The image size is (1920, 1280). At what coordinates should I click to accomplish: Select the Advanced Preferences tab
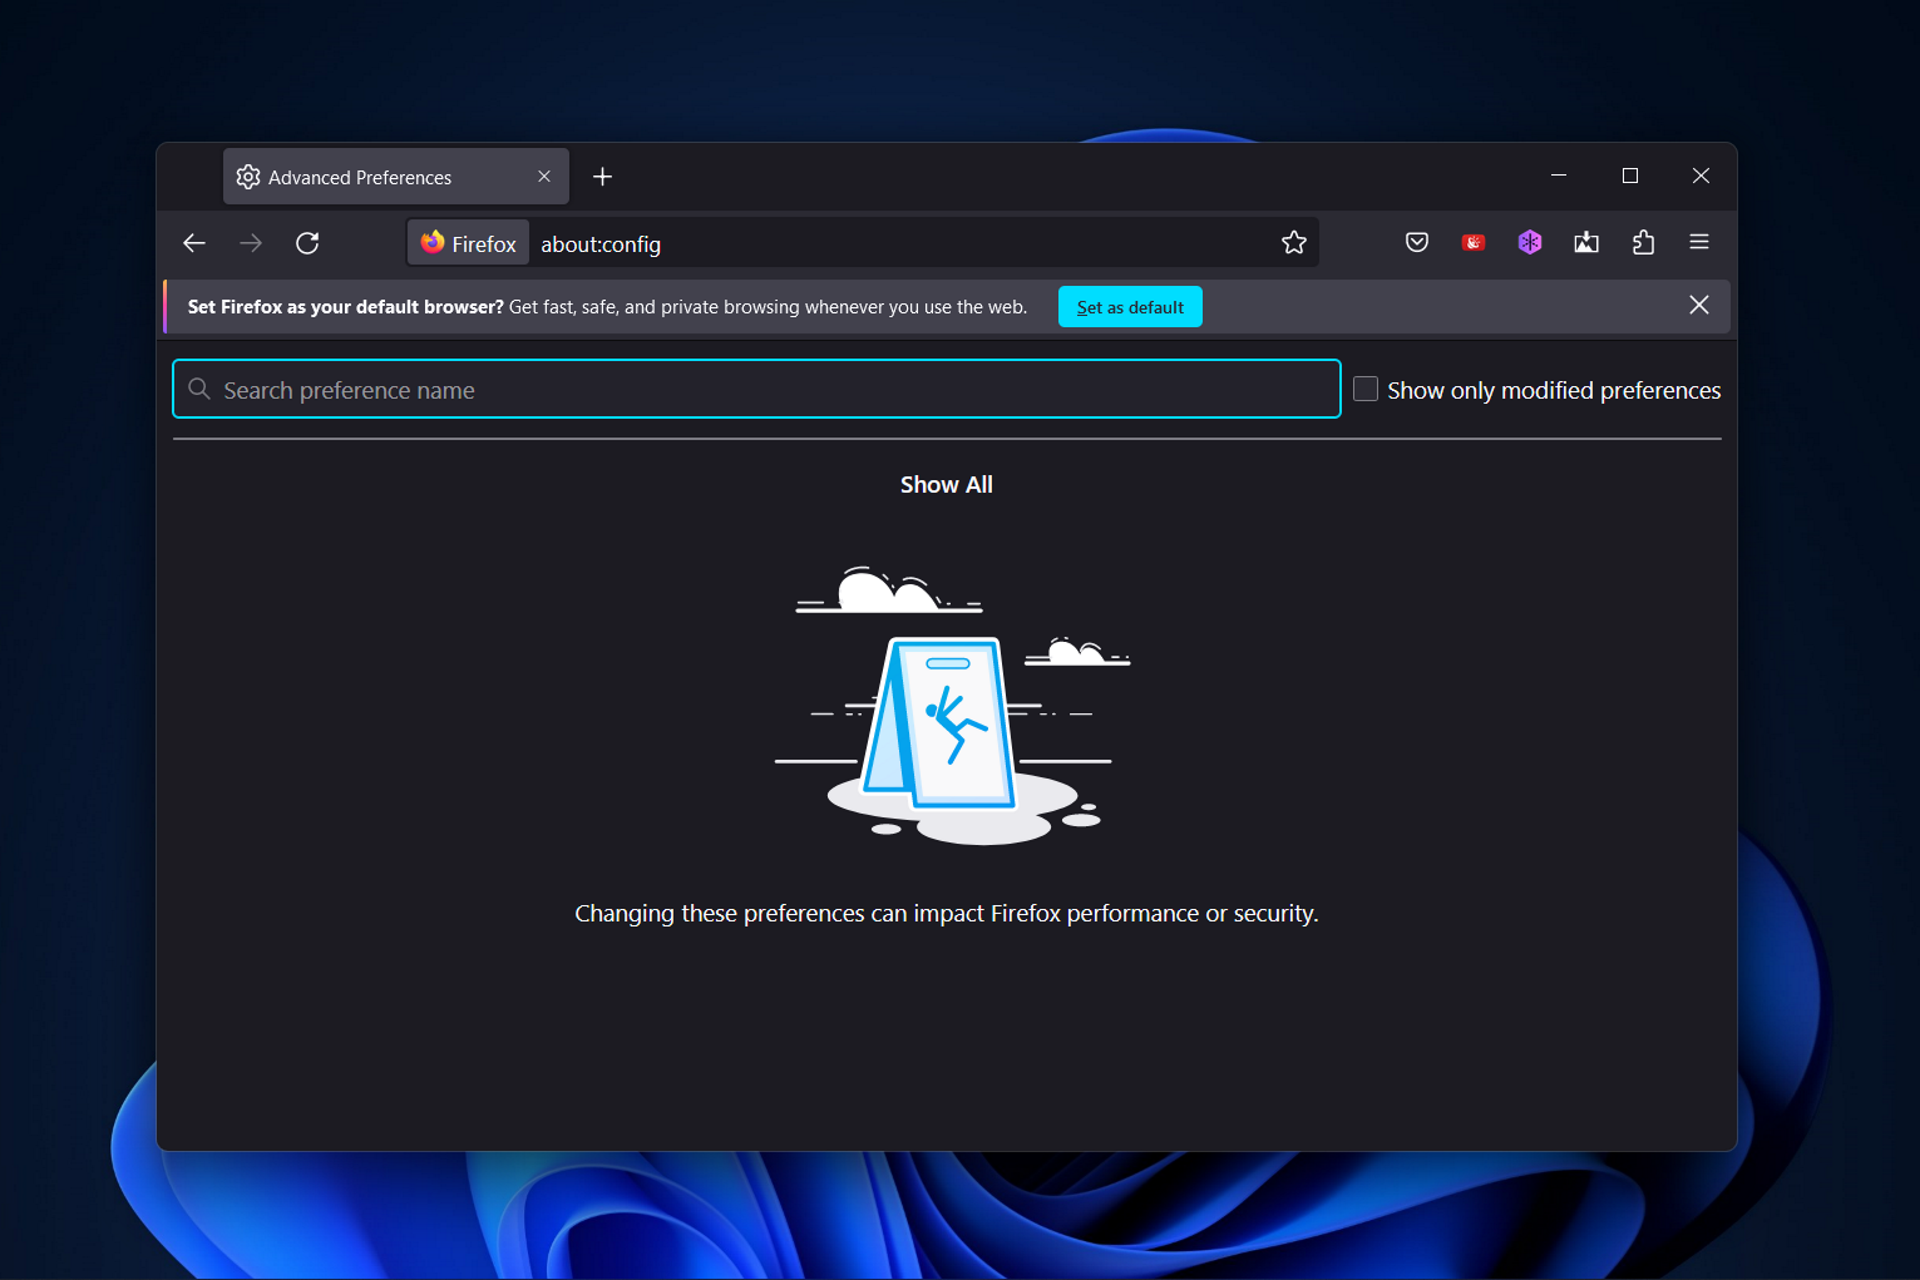coord(396,177)
